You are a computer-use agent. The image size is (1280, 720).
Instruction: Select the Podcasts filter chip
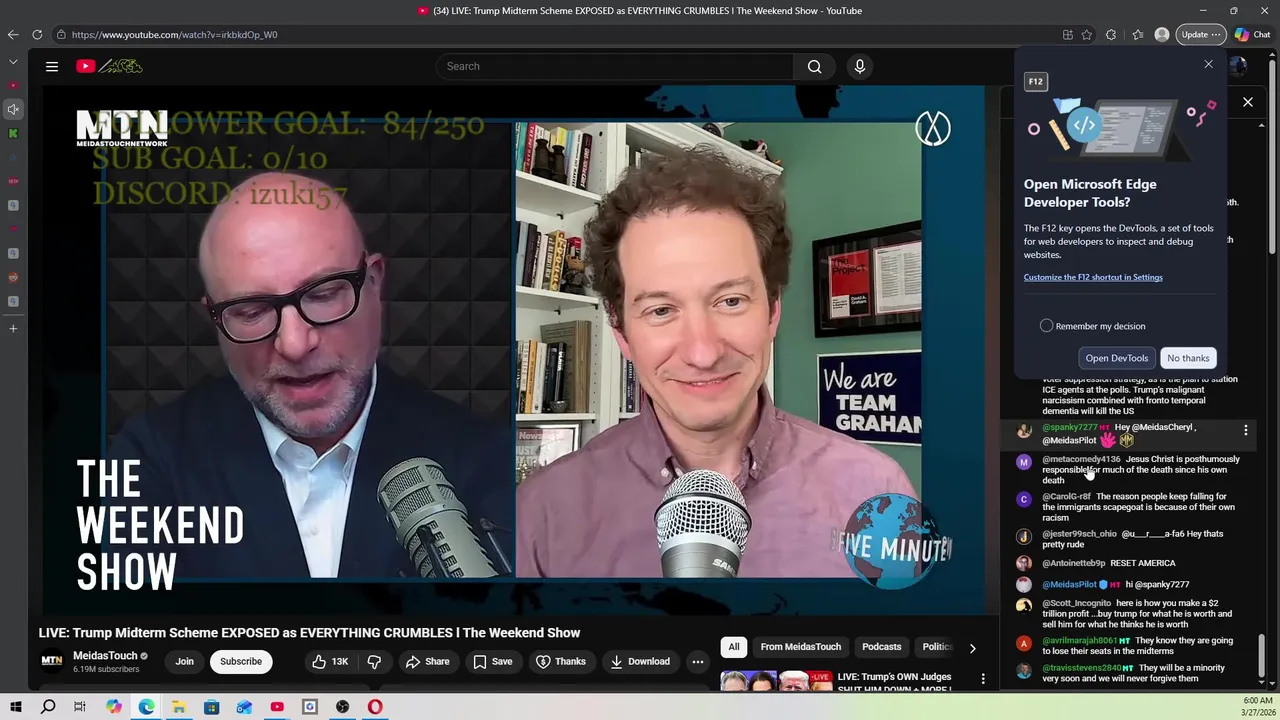(882, 647)
